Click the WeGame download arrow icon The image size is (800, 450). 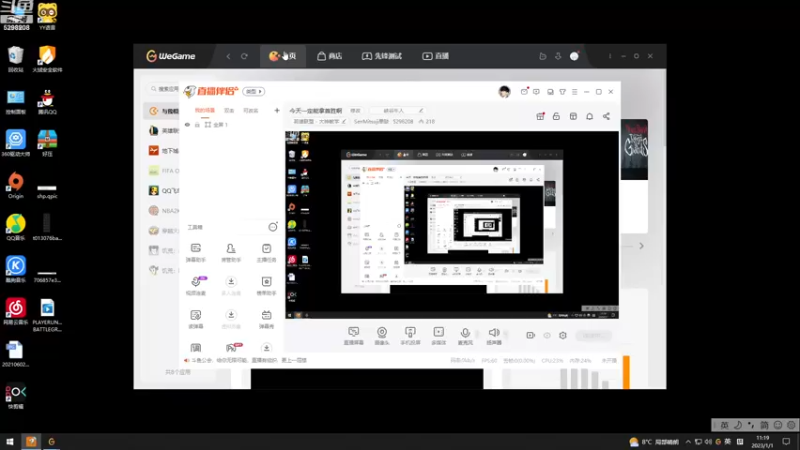(558, 56)
